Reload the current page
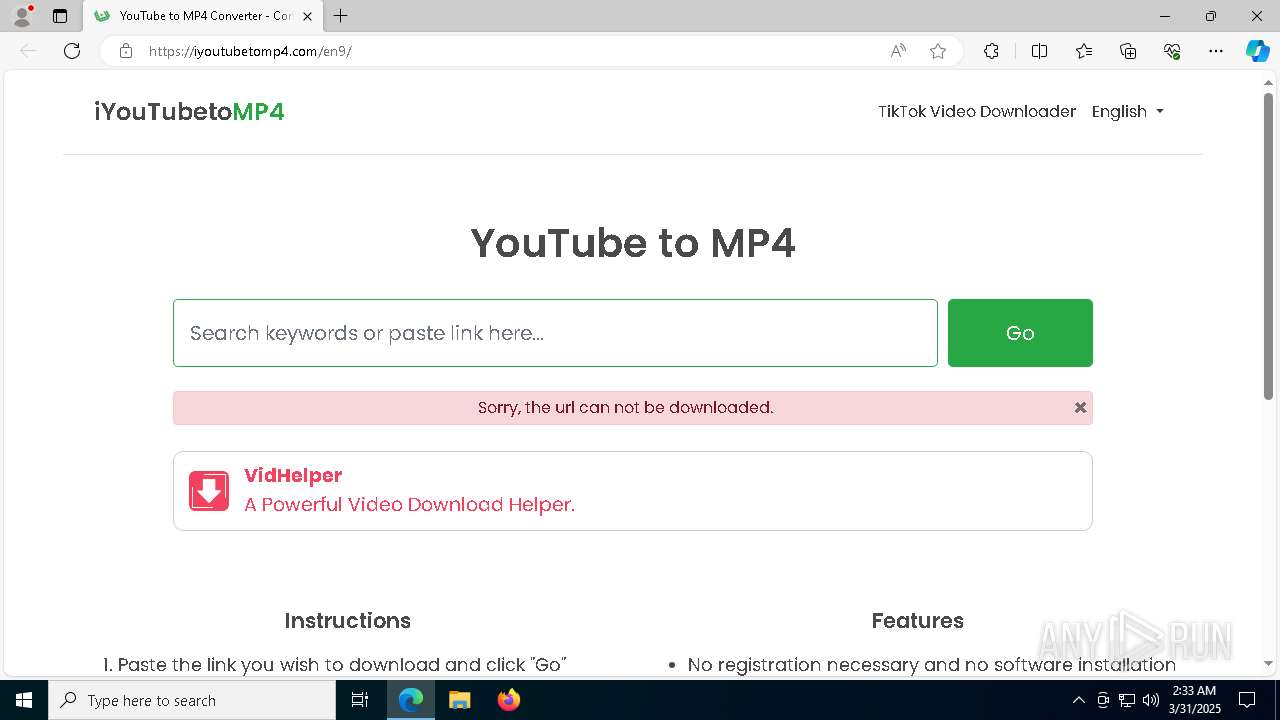The width and height of the screenshot is (1280, 720). [72, 51]
